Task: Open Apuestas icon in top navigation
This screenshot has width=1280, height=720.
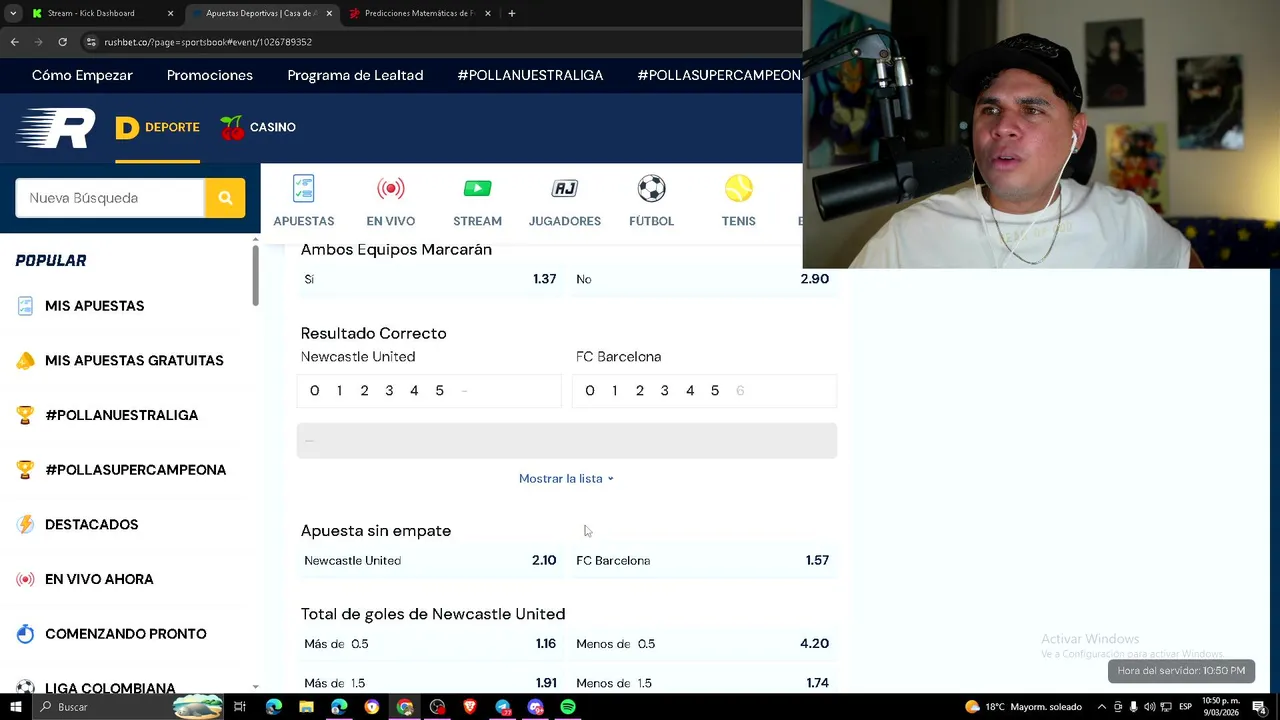Action: point(304,201)
